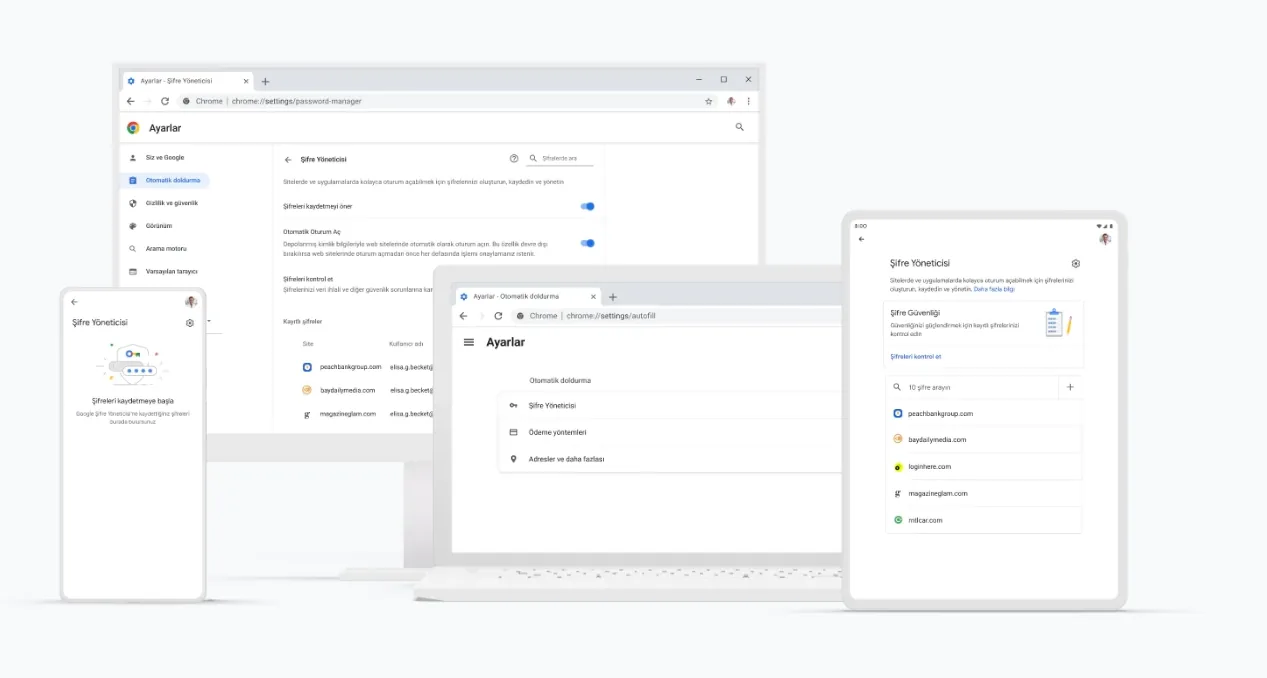This screenshot has height=678, width=1267.
Task: Tap the Şifre Güvenliği clipboard illustration on tablet
Action: tap(1058, 323)
